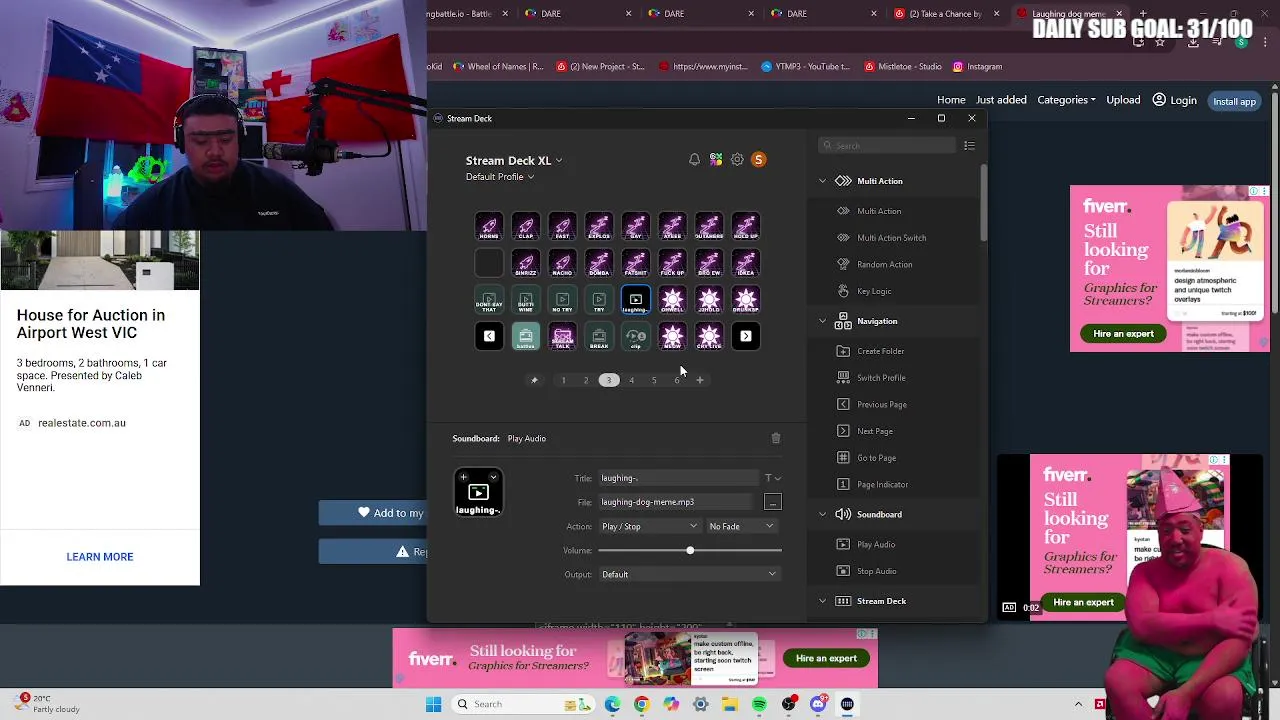Open the Play / Stop action dropdown
This screenshot has width=1280, height=720.
click(649, 526)
